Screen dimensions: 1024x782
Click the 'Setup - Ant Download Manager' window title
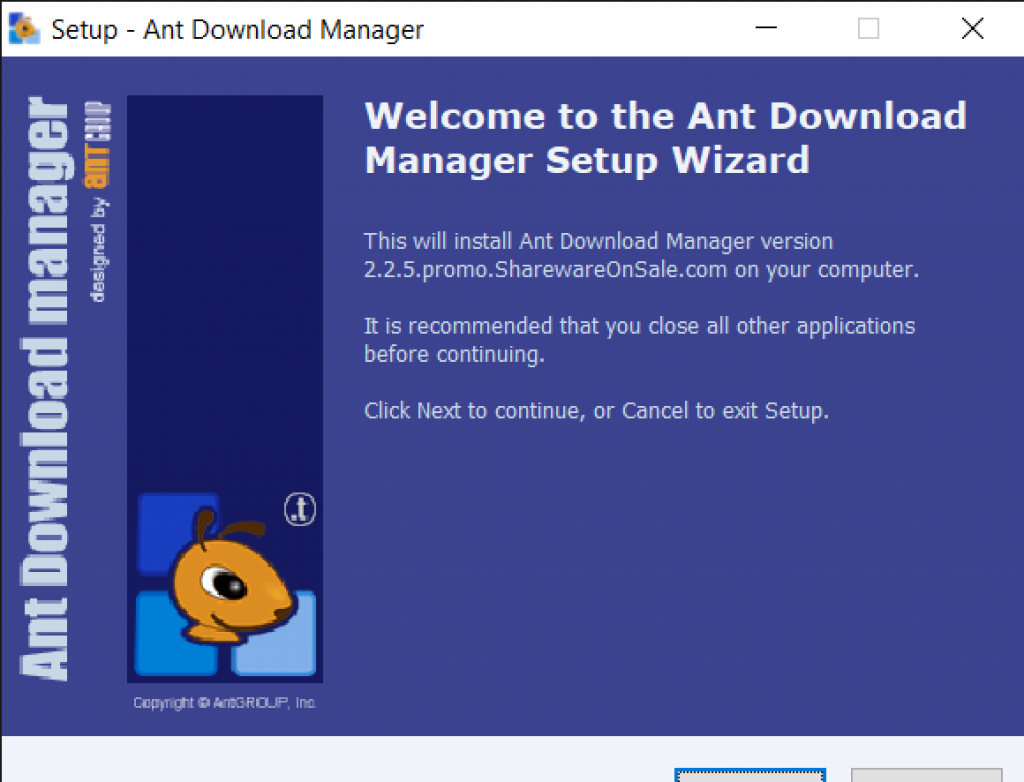point(237,30)
